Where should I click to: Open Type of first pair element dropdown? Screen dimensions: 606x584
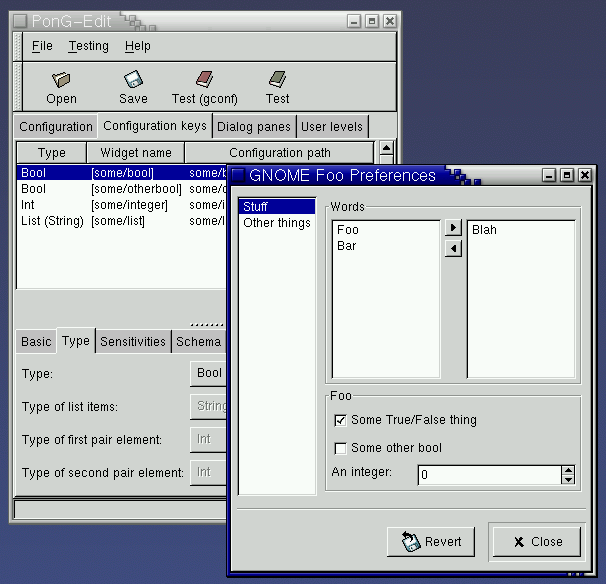208,439
